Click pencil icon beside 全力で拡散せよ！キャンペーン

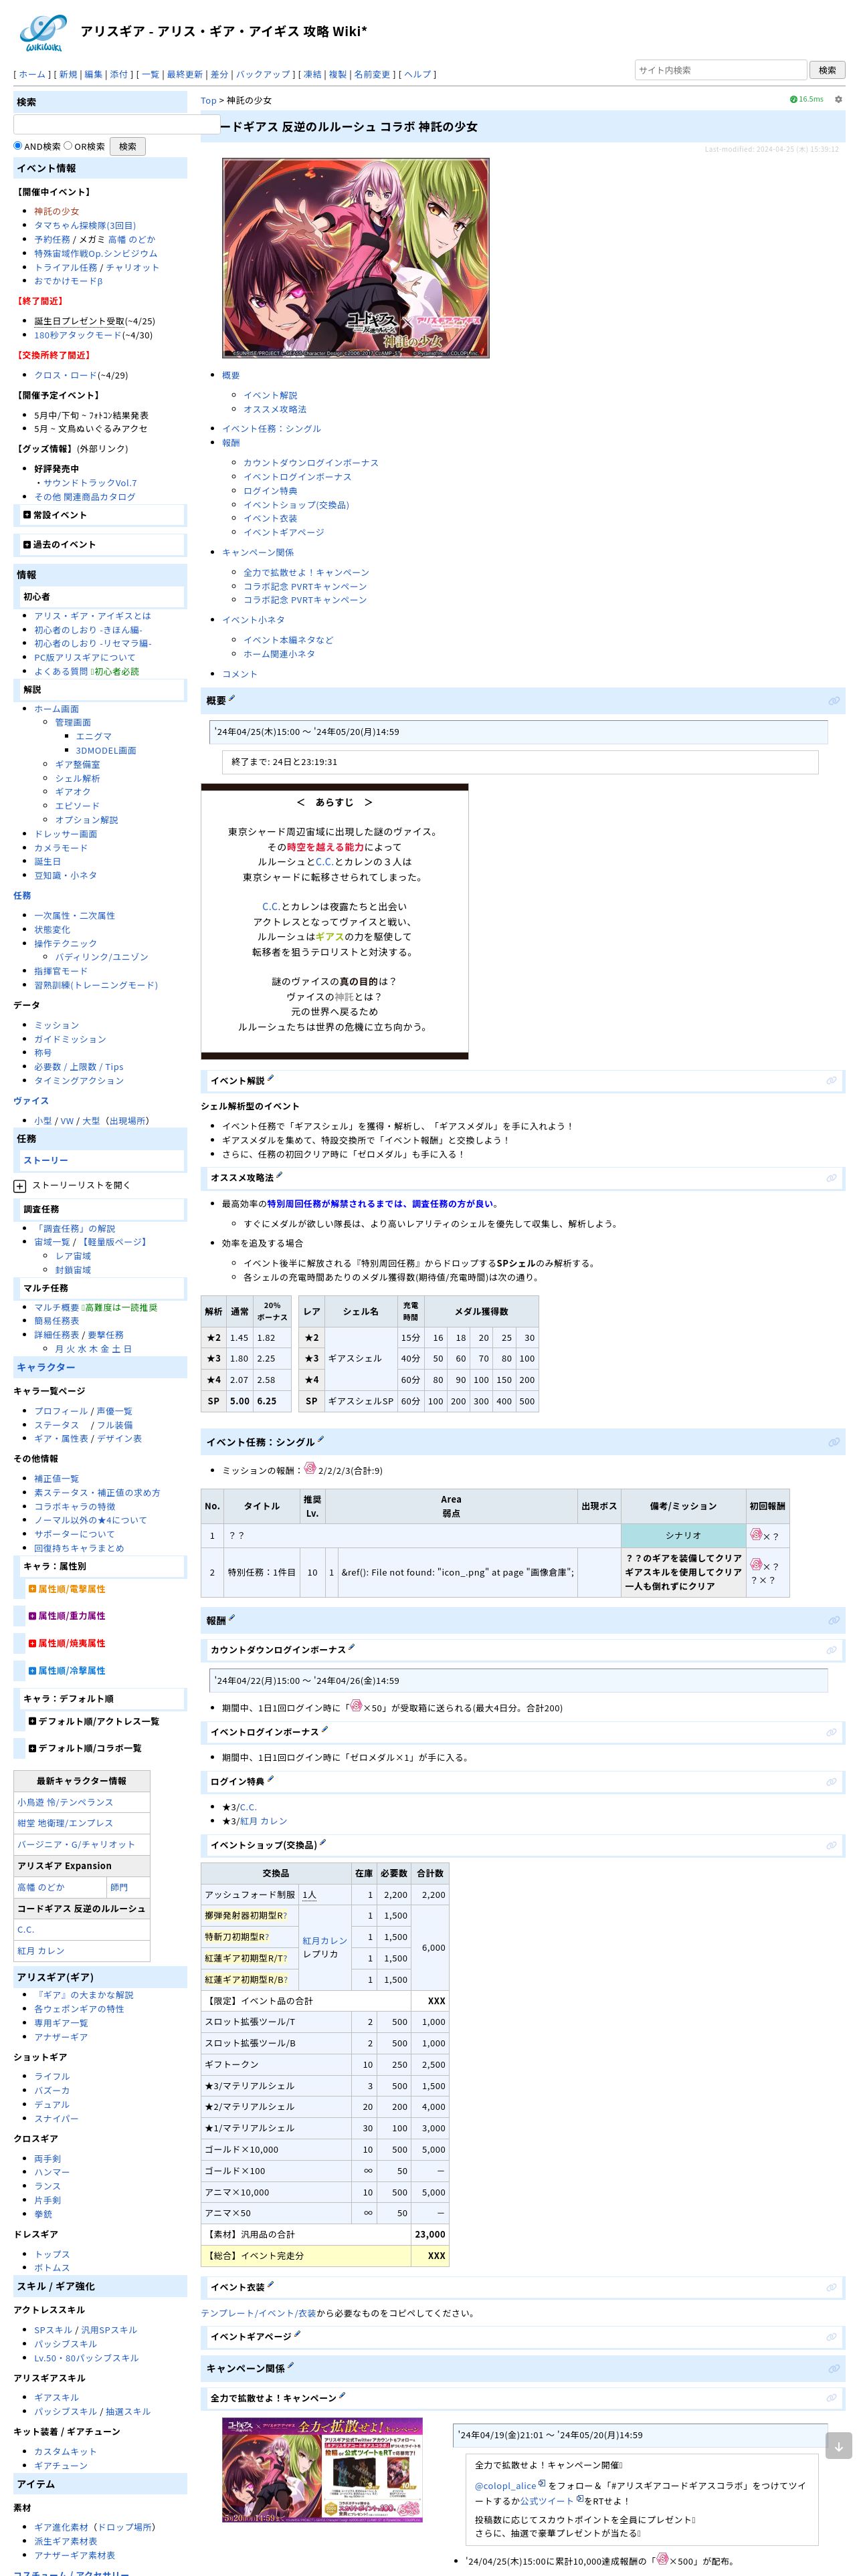[x=342, y=2395]
